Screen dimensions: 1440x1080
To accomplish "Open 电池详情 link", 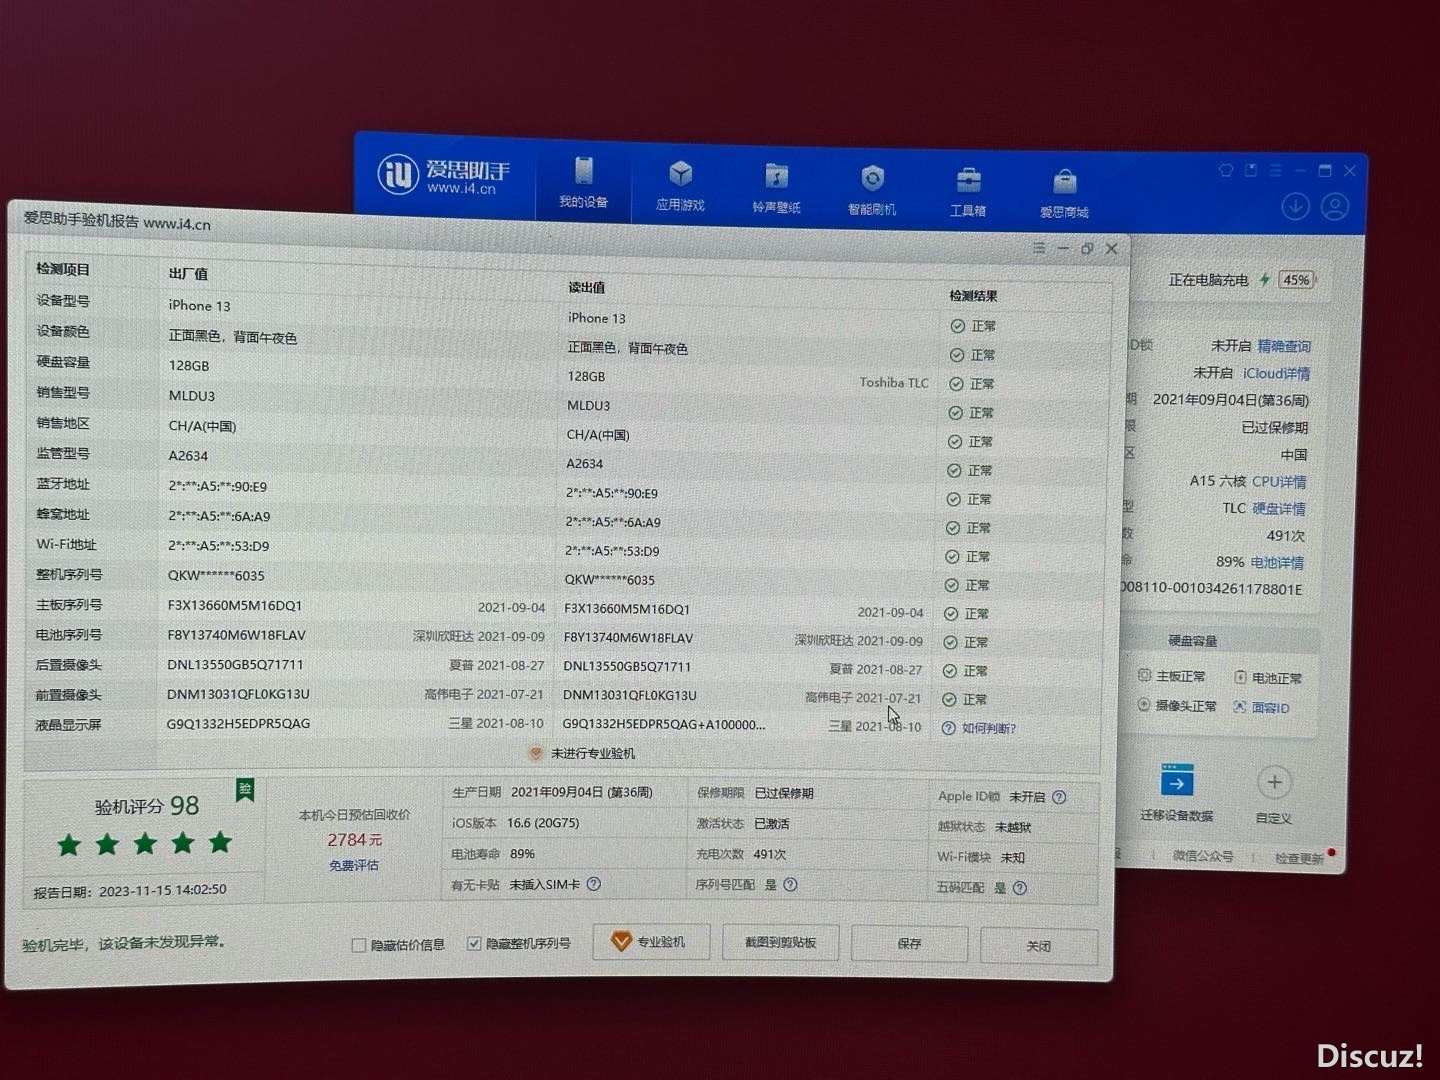I will (x=1277, y=563).
